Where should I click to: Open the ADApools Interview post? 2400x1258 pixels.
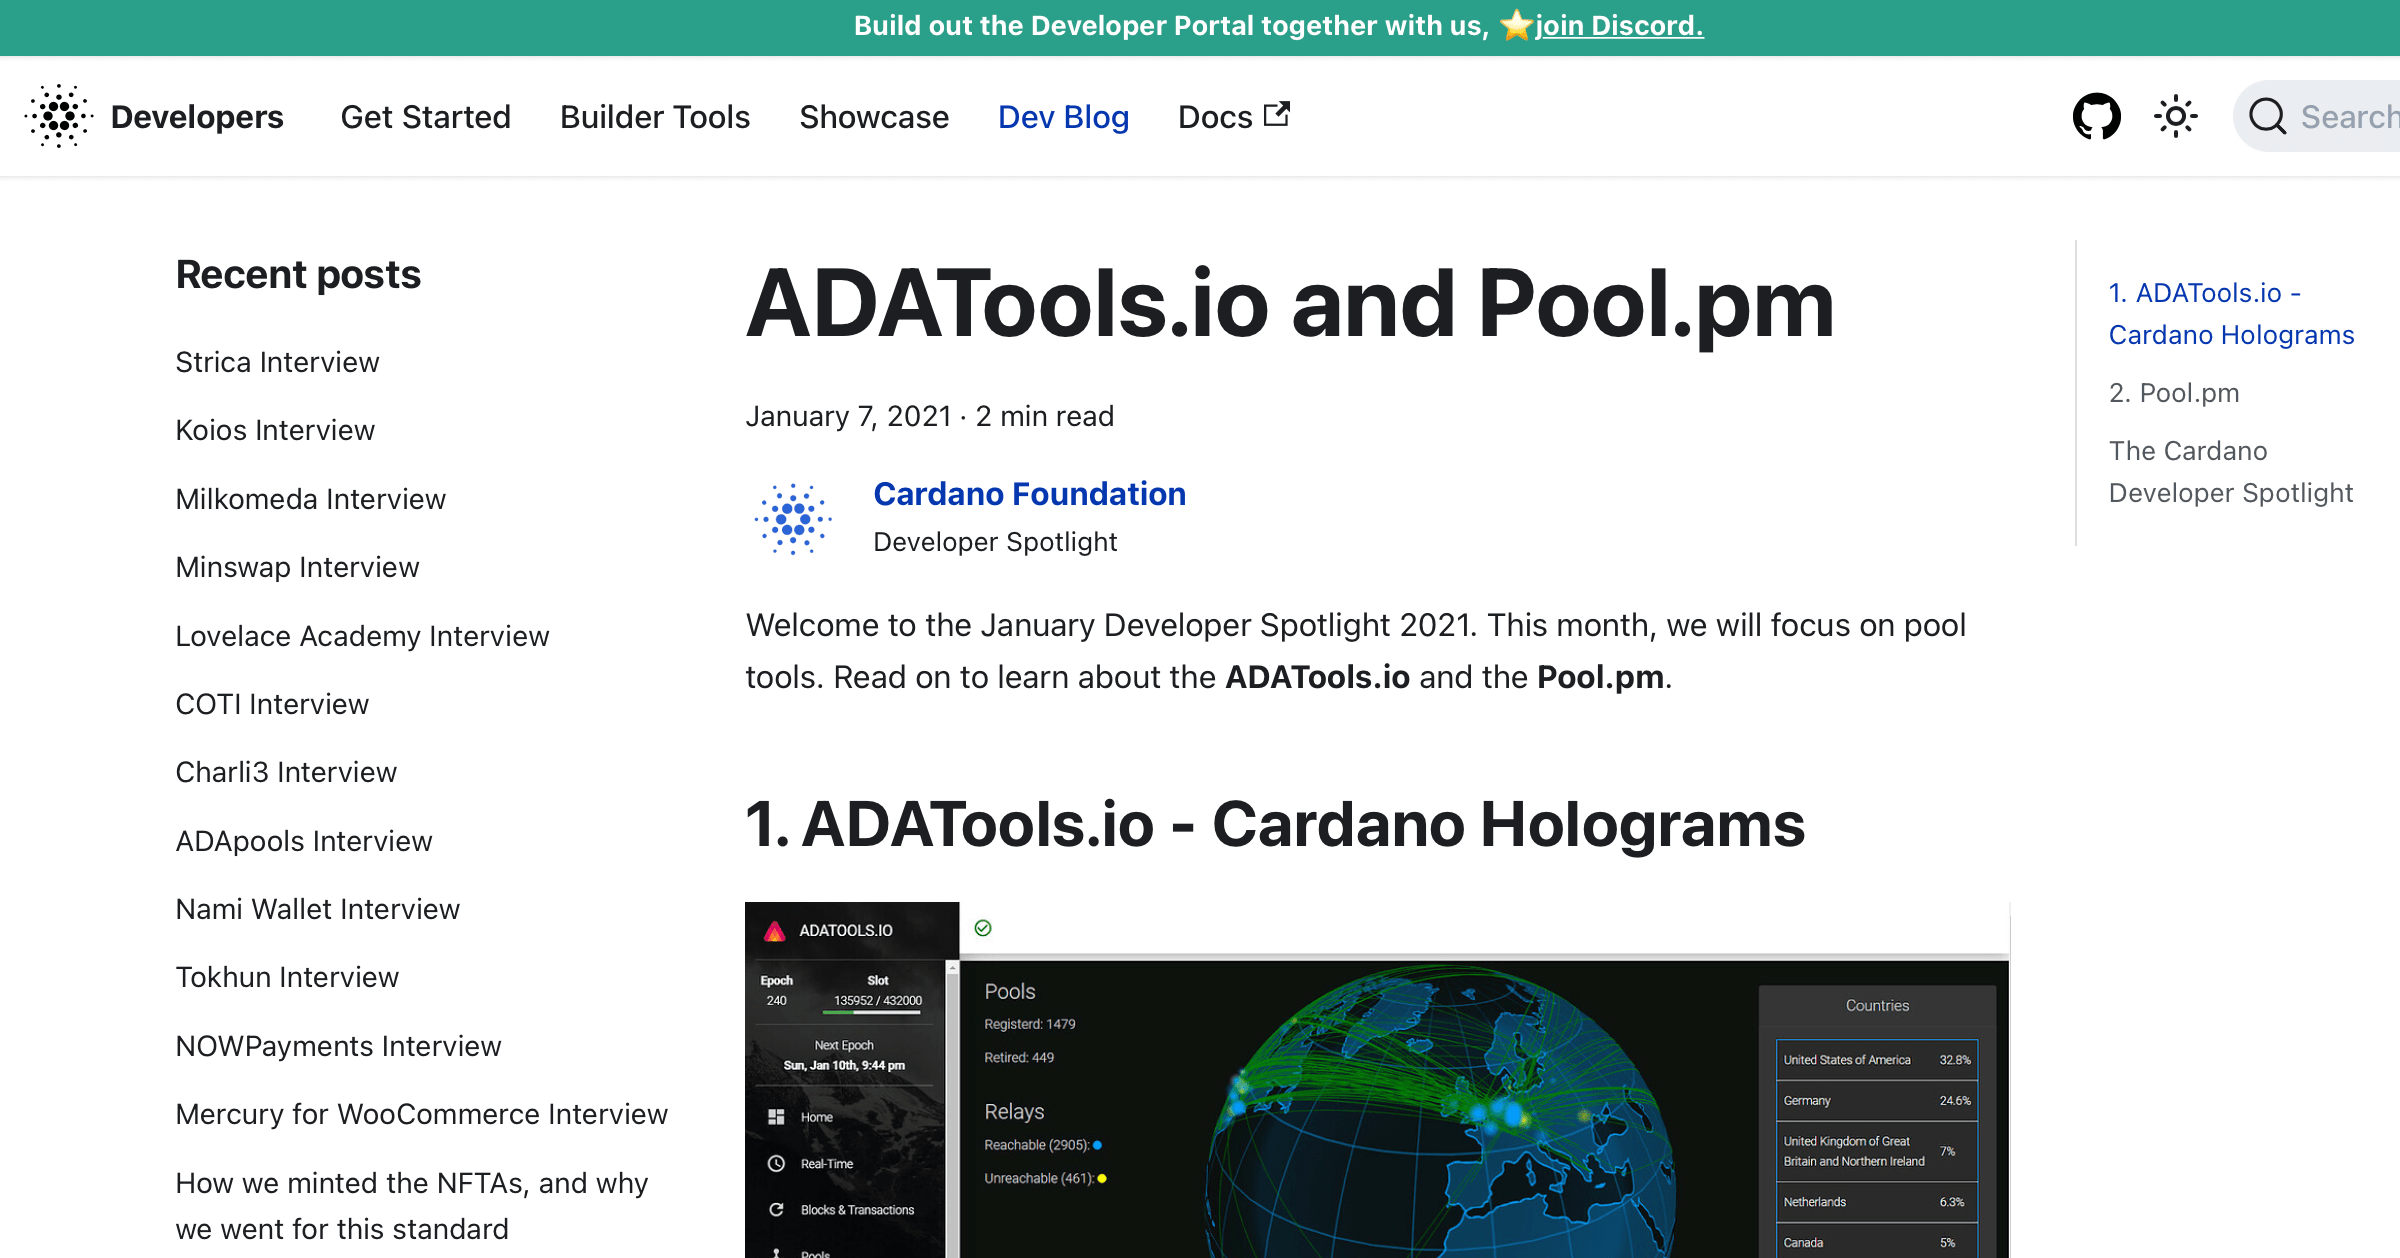[304, 841]
